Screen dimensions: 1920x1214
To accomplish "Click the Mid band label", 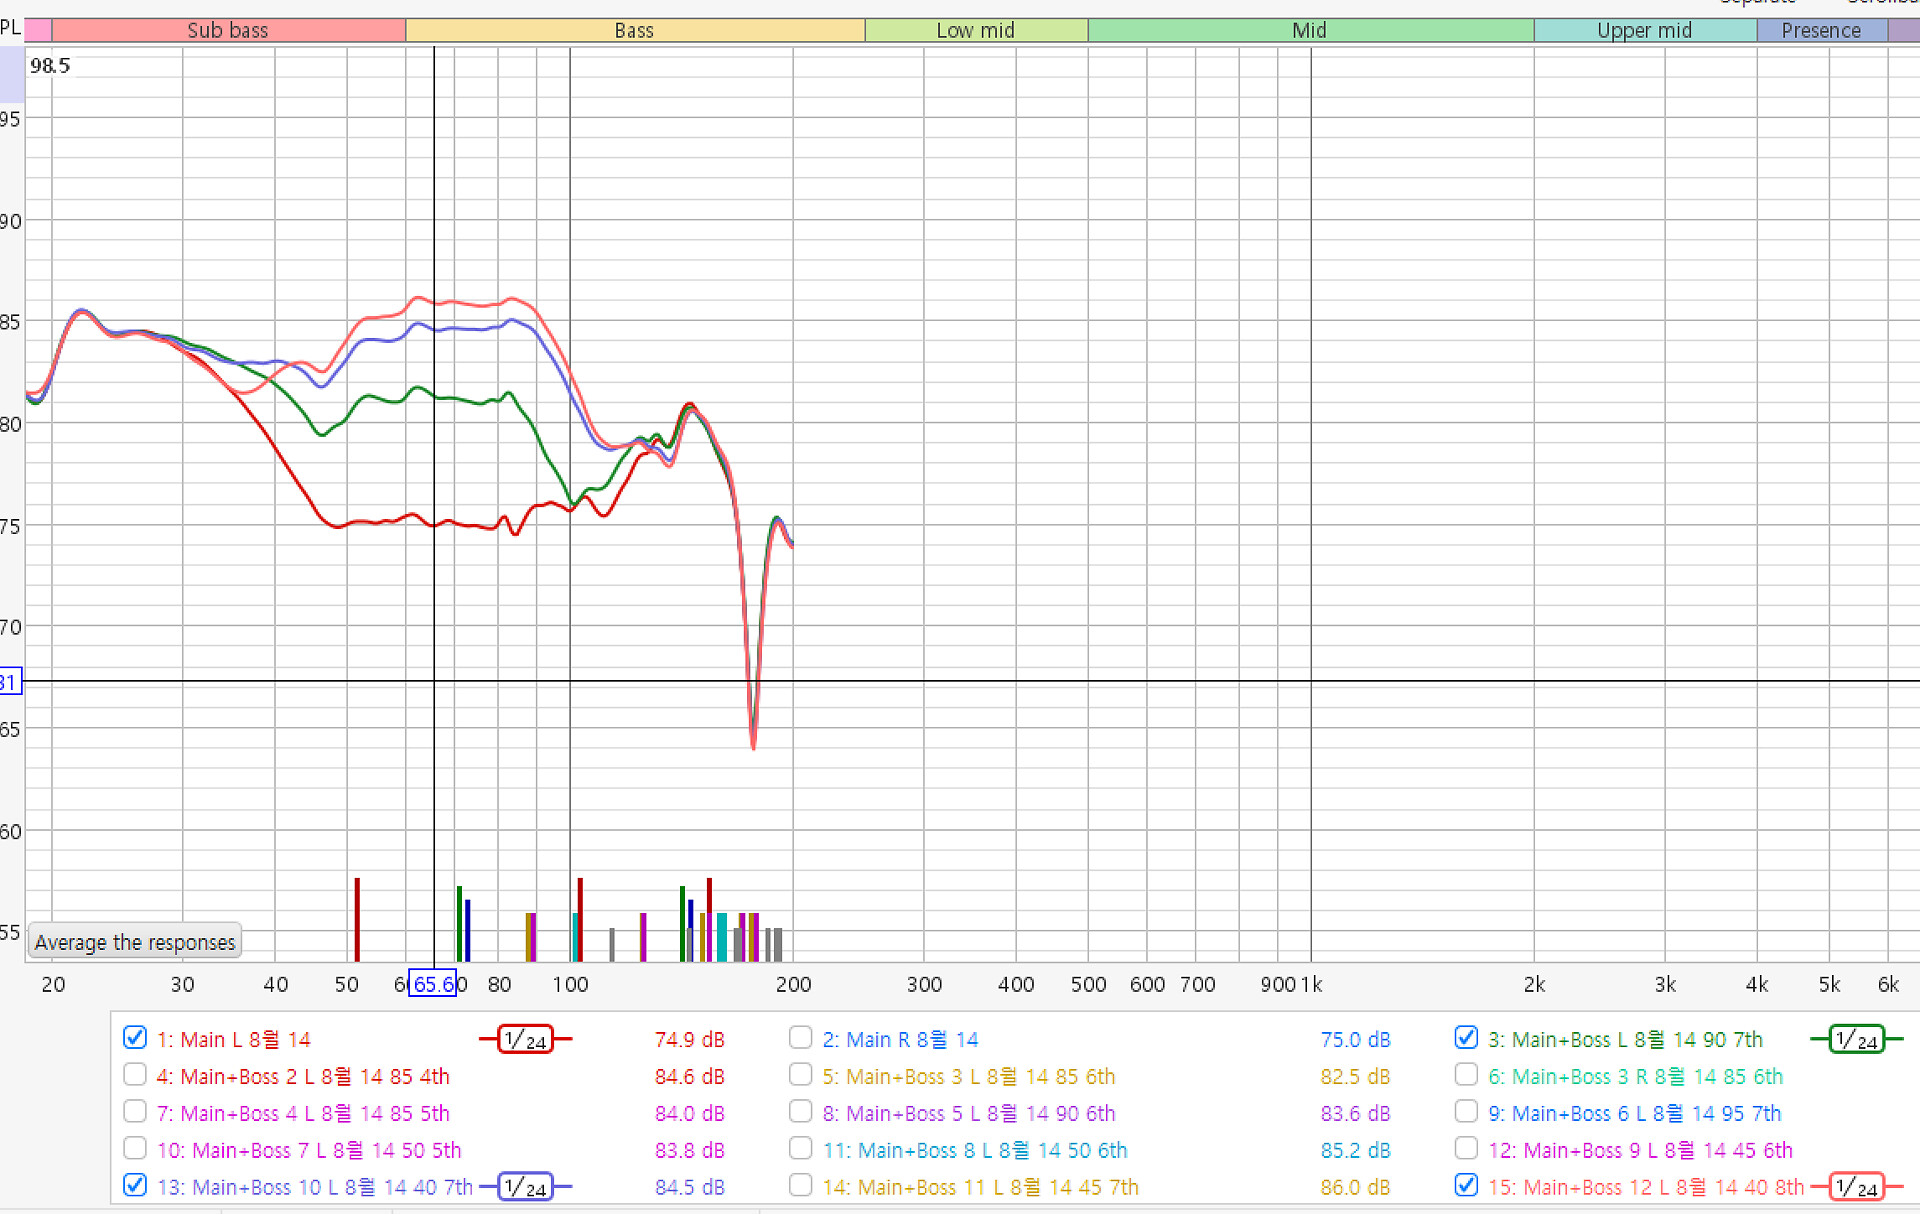I will click(1310, 30).
